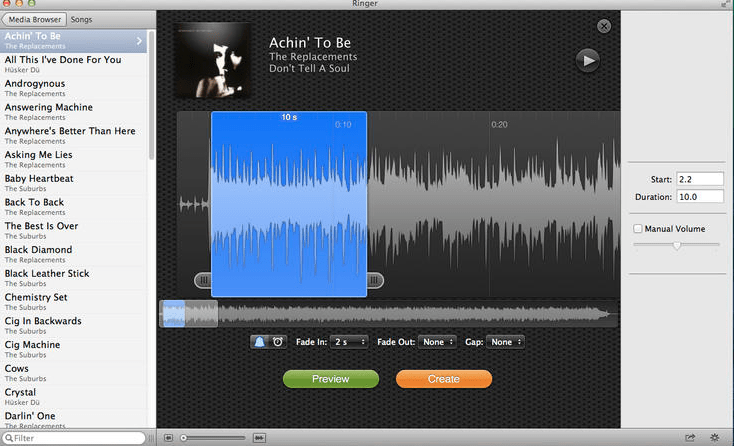
Task: Select song Back To Back
Action: [x=73, y=207]
